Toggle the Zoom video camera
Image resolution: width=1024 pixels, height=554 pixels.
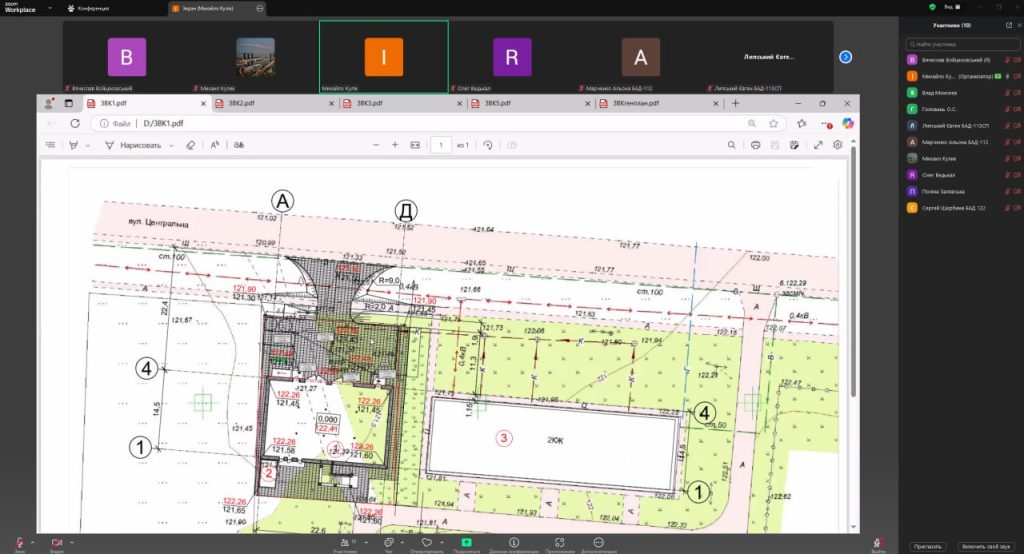click(57, 542)
